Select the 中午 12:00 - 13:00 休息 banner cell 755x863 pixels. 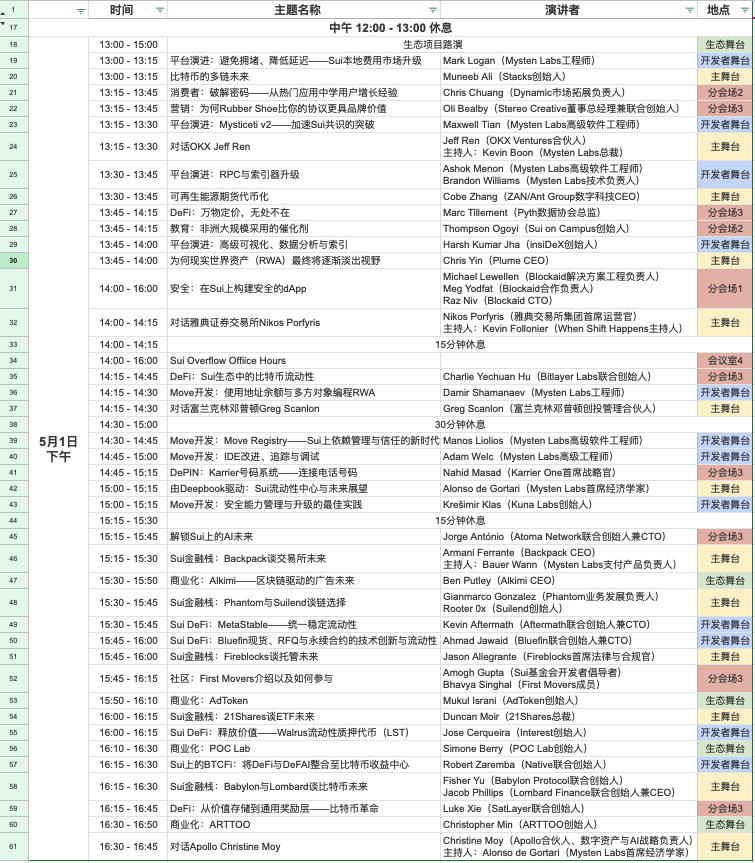coord(390,28)
